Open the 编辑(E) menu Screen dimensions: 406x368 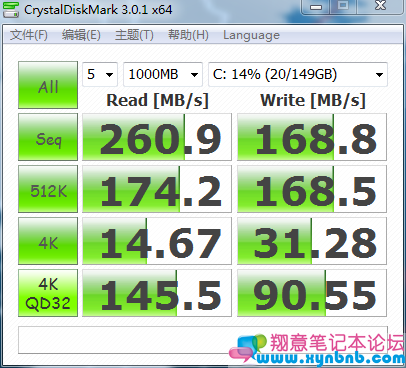(x=81, y=35)
